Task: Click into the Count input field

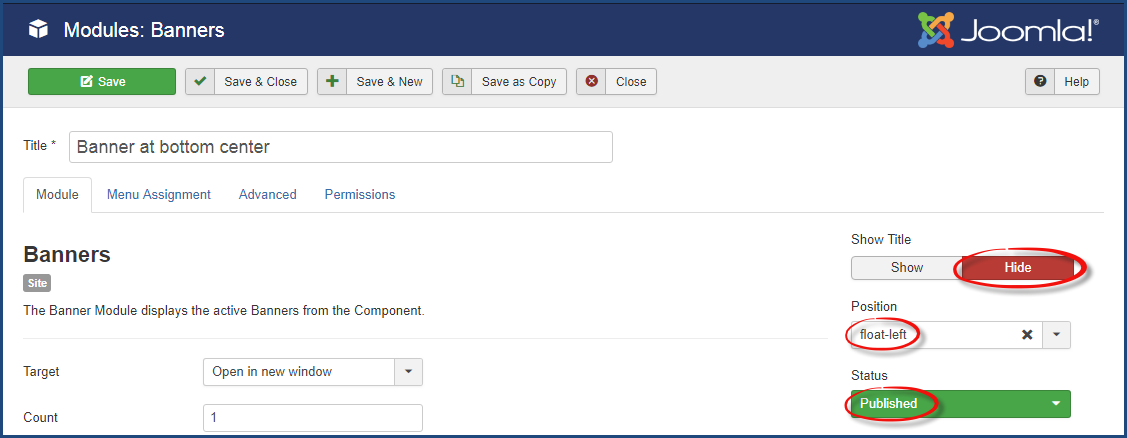Action: click(313, 417)
